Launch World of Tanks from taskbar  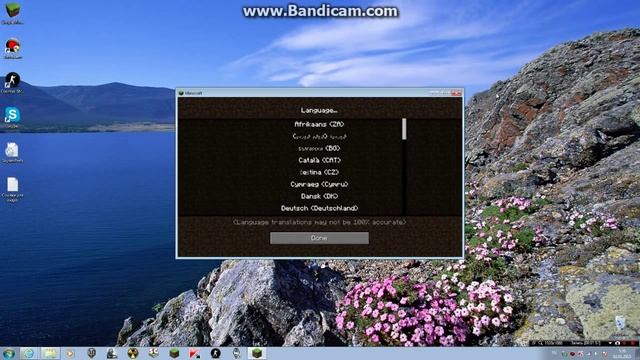click(91, 353)
